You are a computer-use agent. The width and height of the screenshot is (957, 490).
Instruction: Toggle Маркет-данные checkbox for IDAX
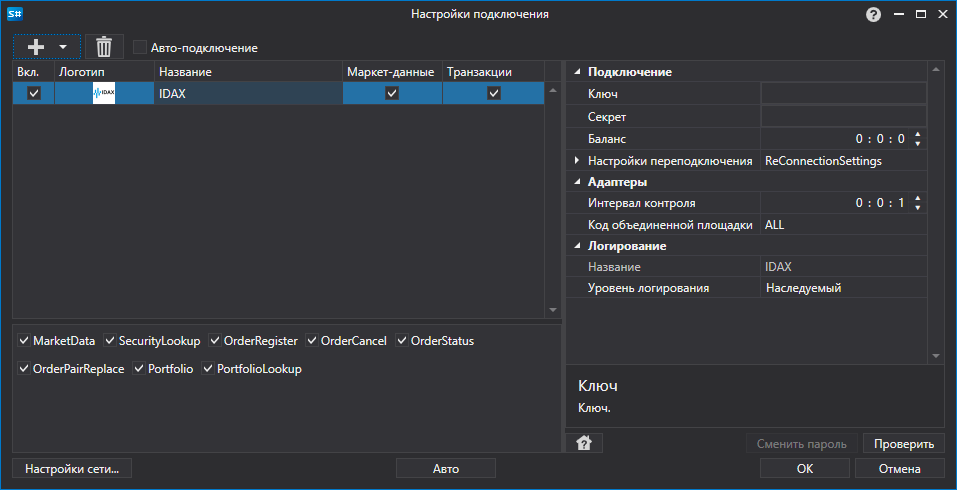point(392,93)
